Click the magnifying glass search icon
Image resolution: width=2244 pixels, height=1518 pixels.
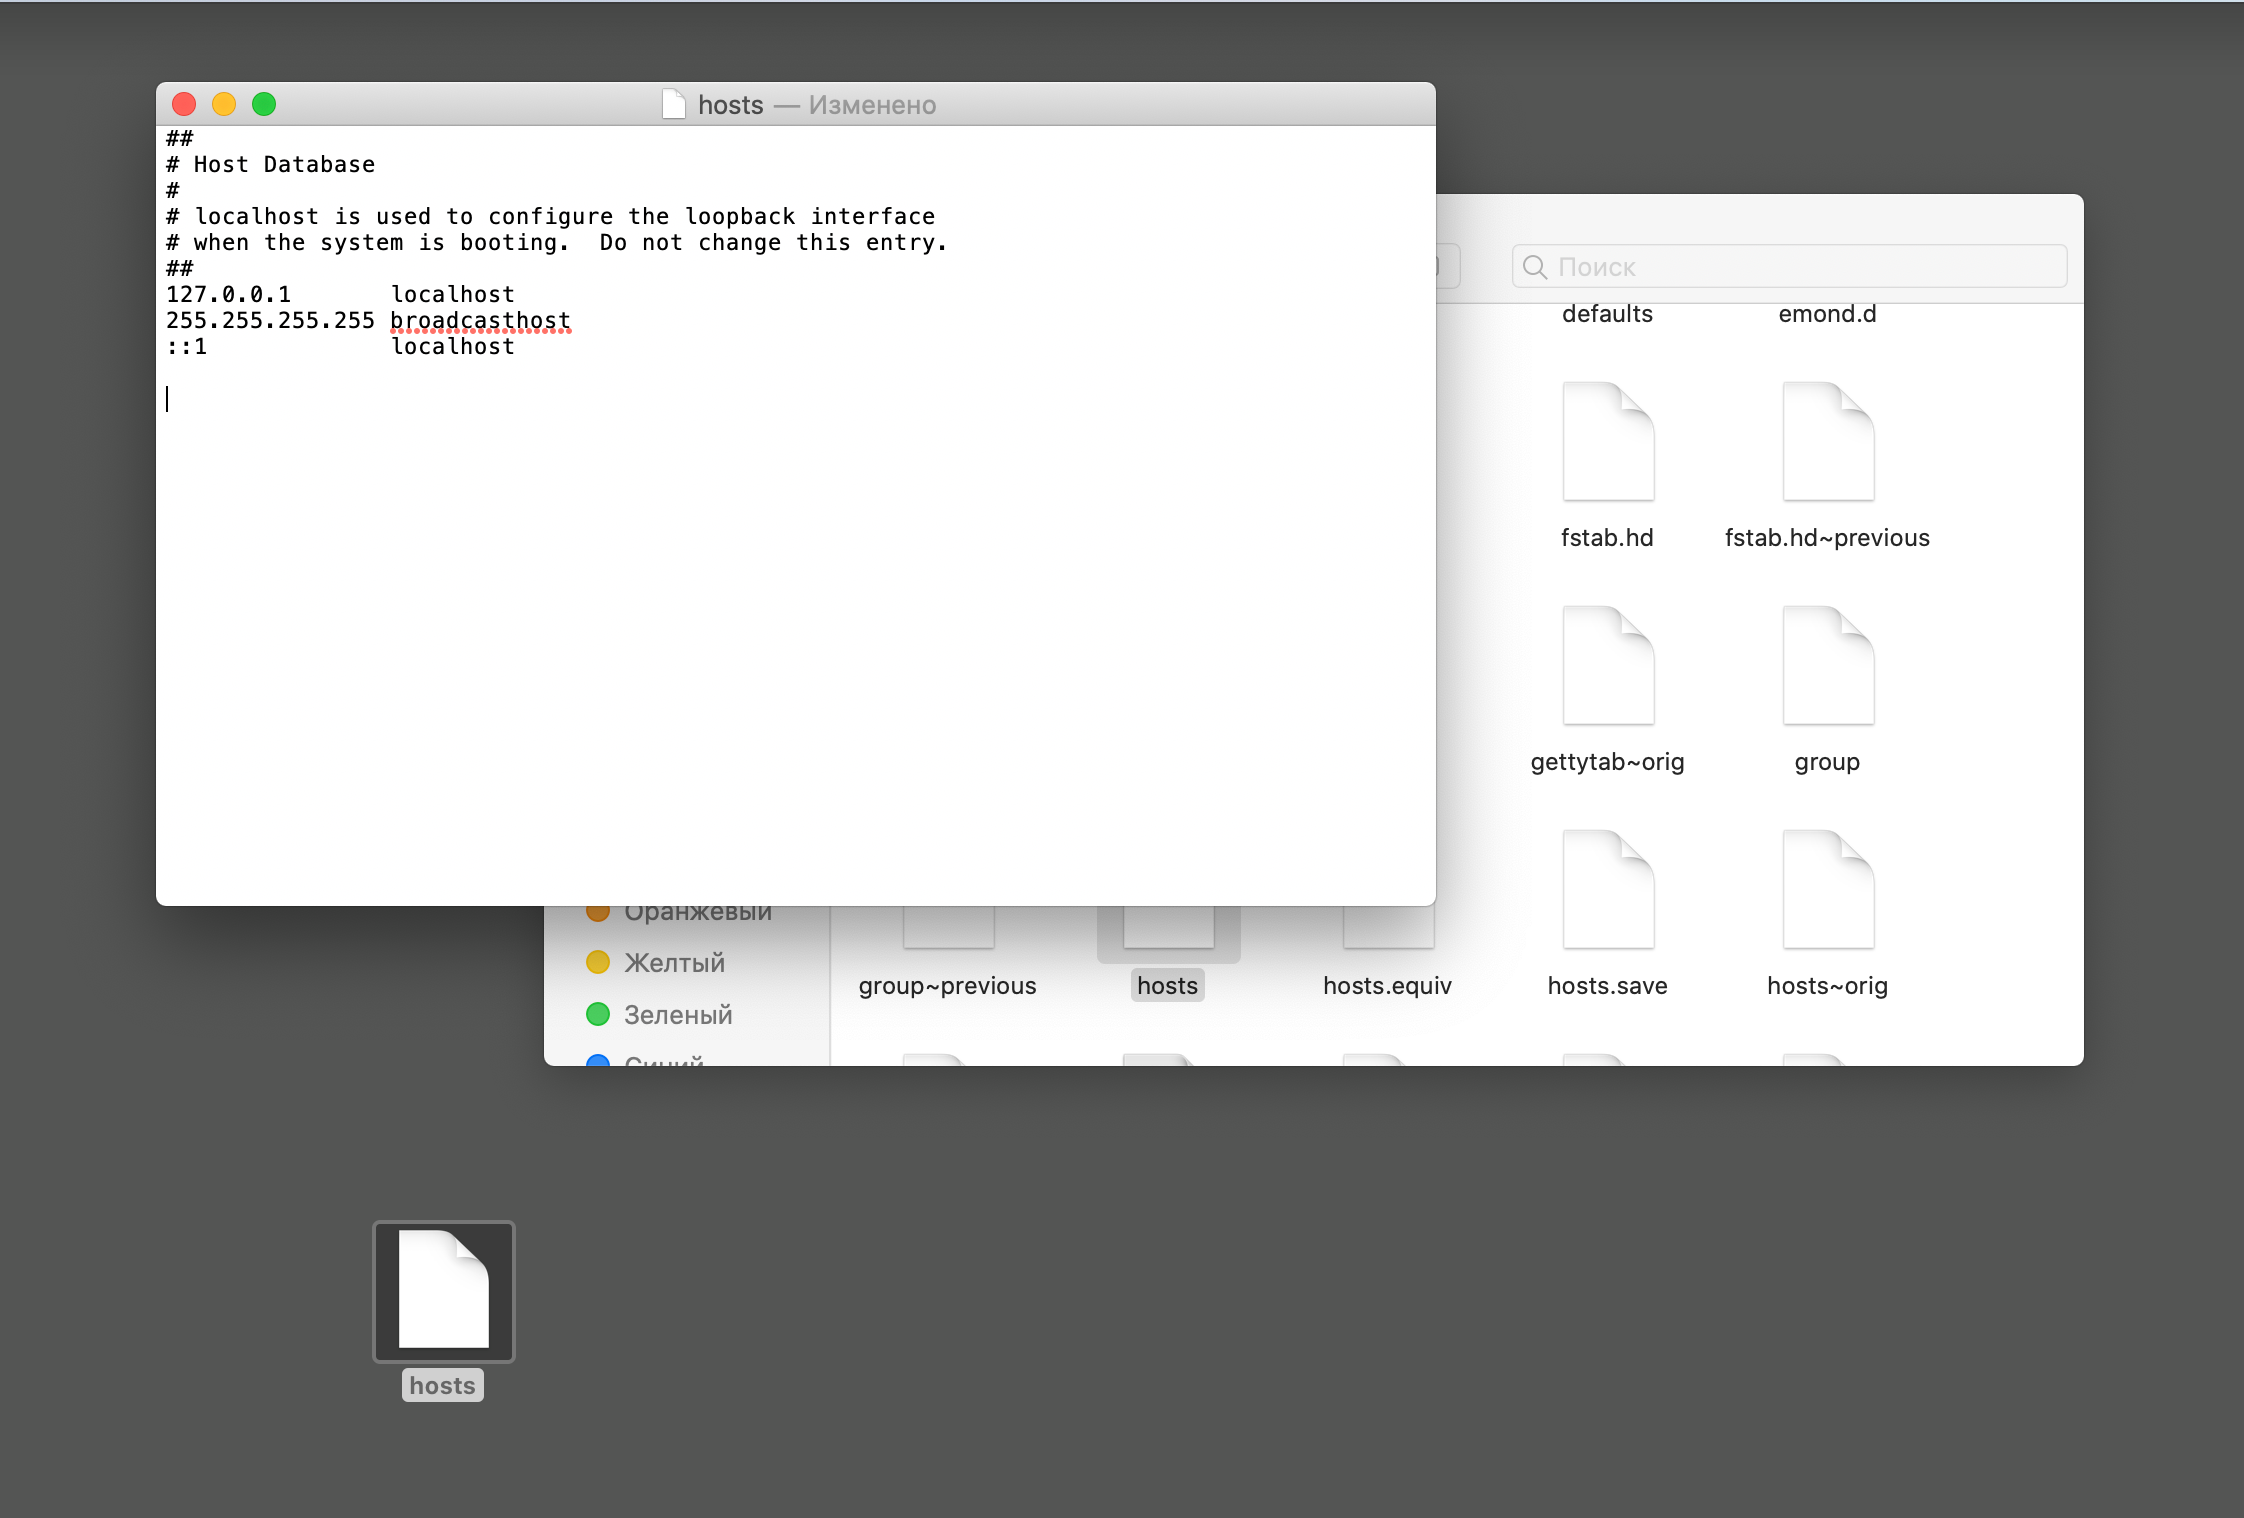click(x=1534, y=267)
